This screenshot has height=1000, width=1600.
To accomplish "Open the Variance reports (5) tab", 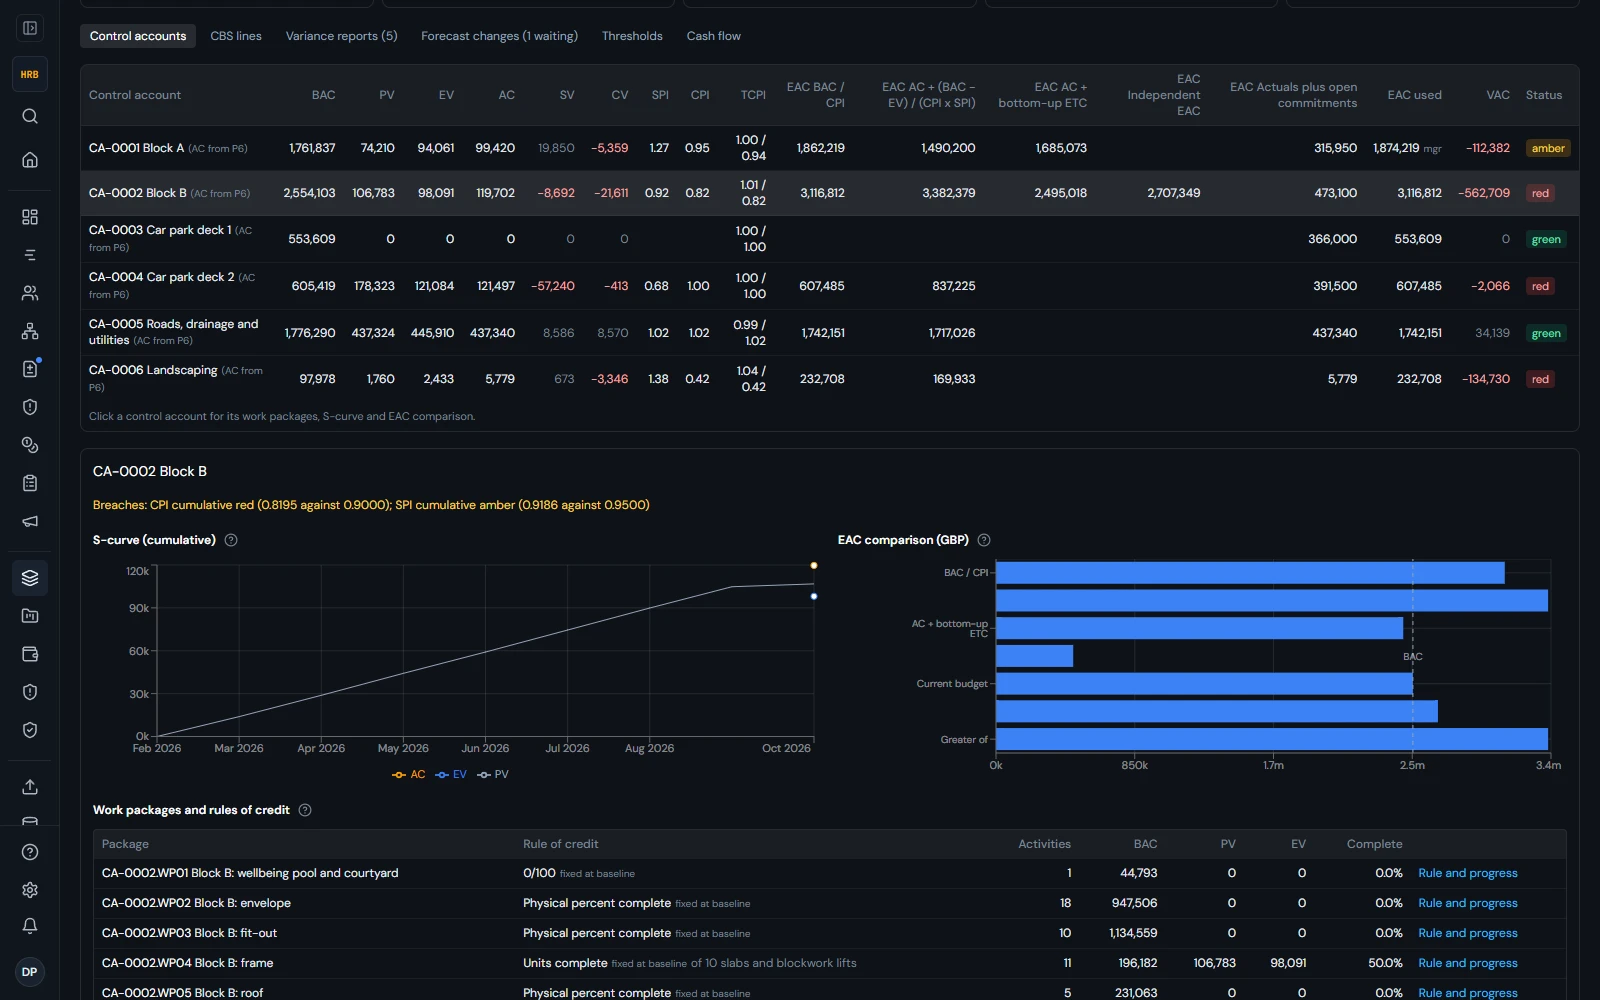I will click(x=342, y=36).
